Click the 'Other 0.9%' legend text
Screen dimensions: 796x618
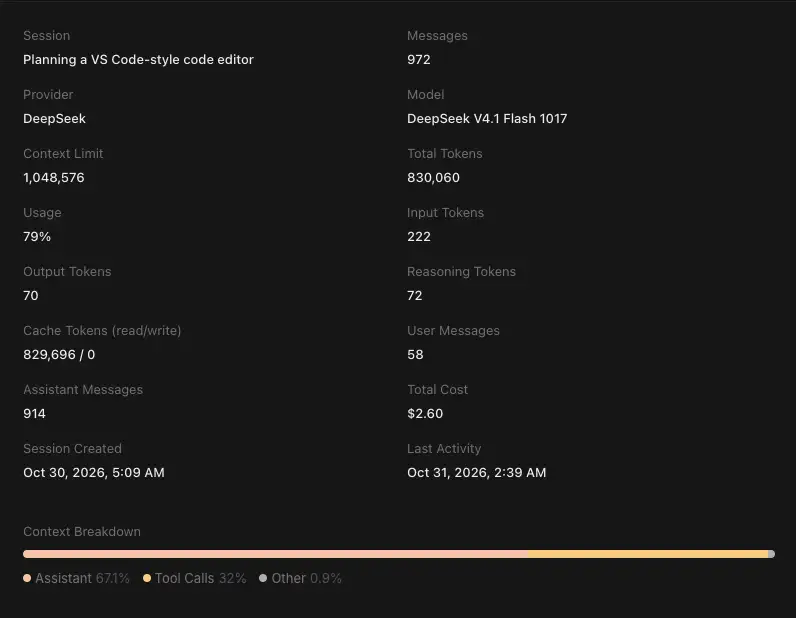pos(307,578)
